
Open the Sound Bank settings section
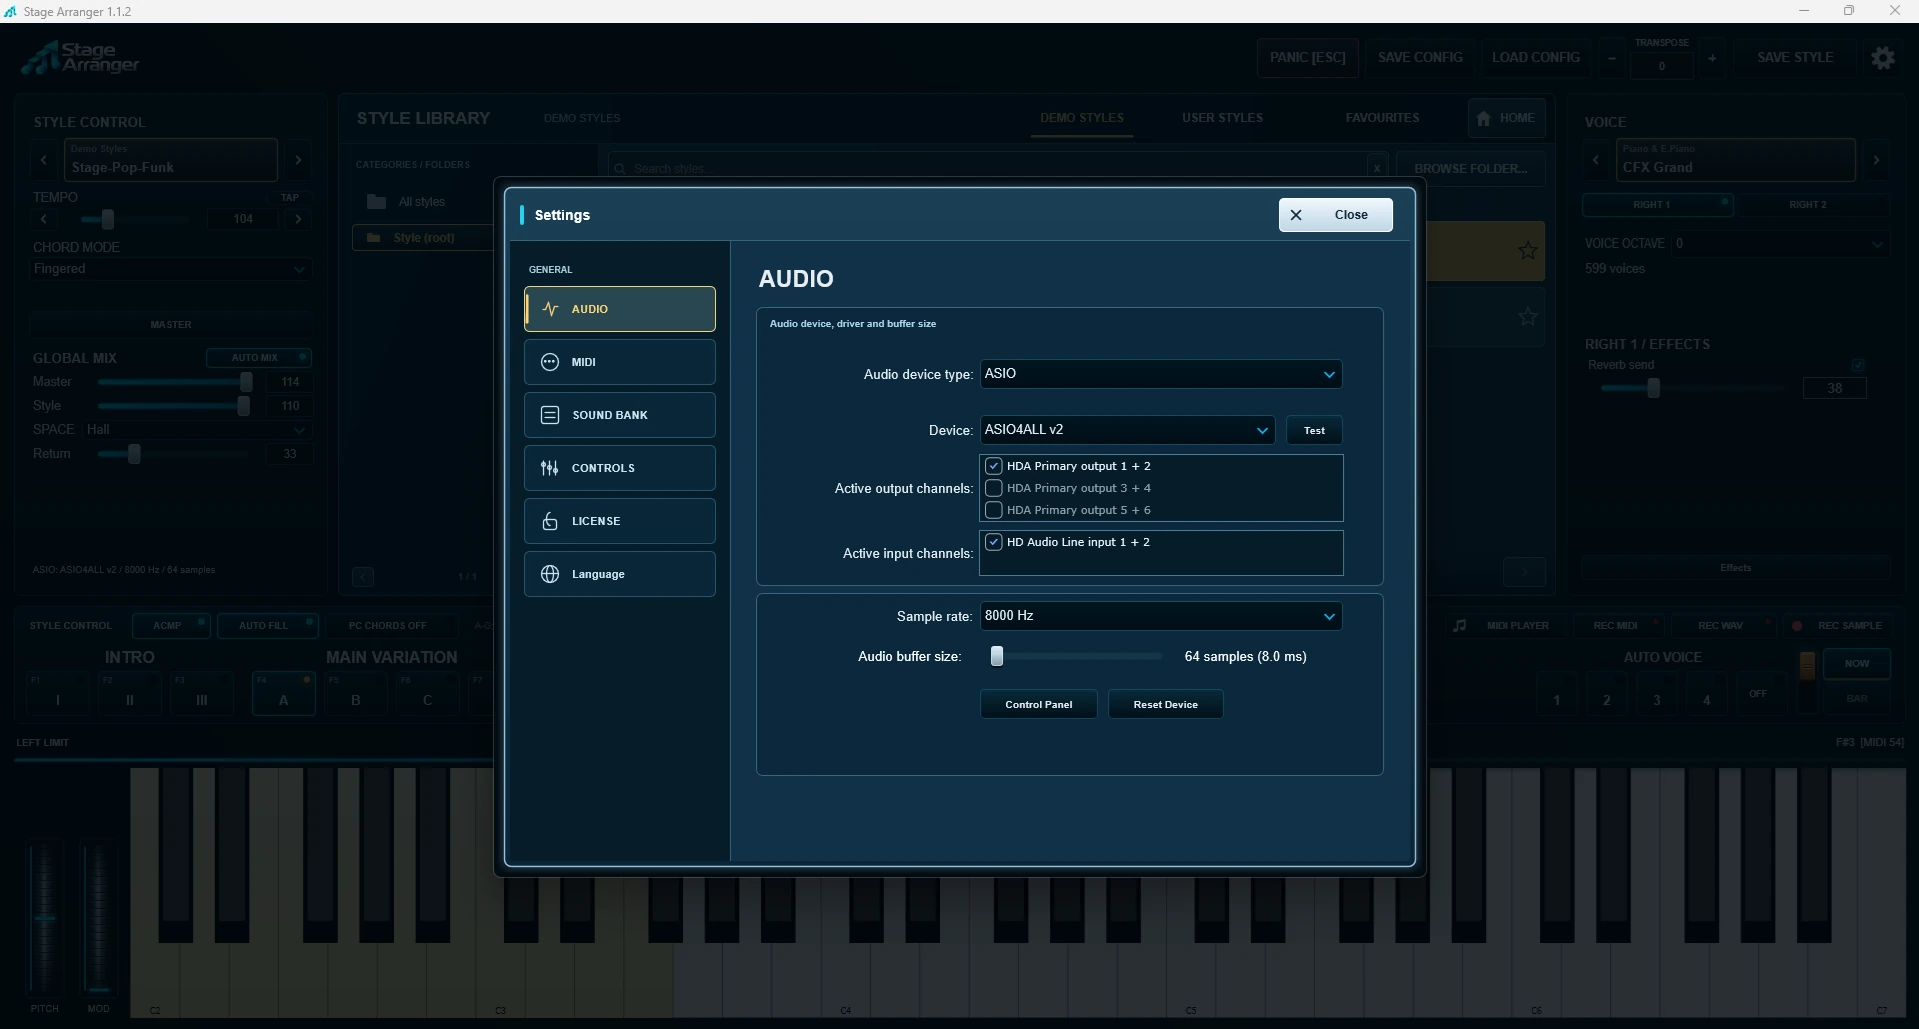(619, 415)
